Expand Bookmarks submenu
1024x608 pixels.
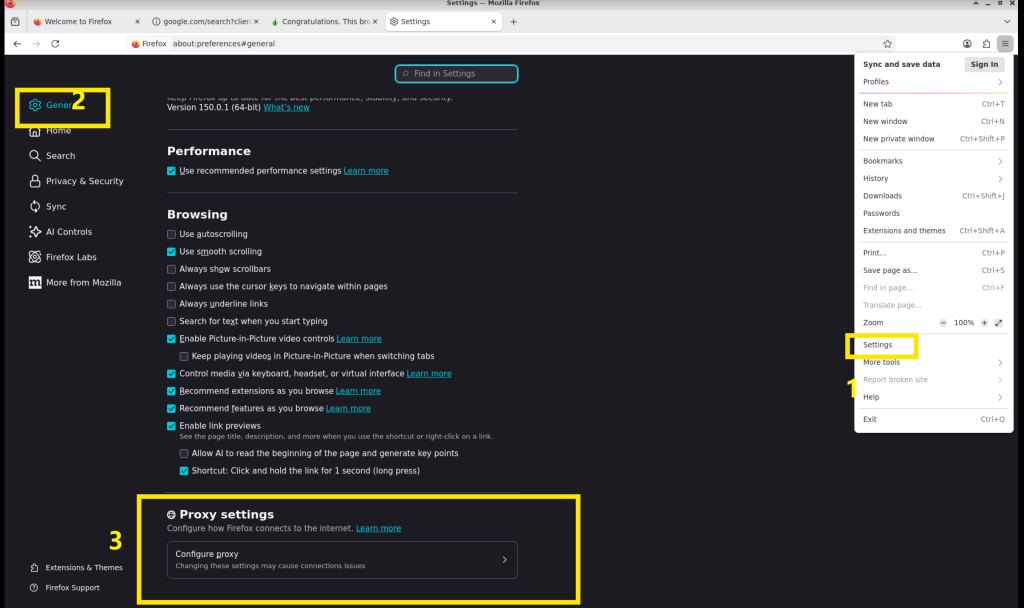point(933,161)
